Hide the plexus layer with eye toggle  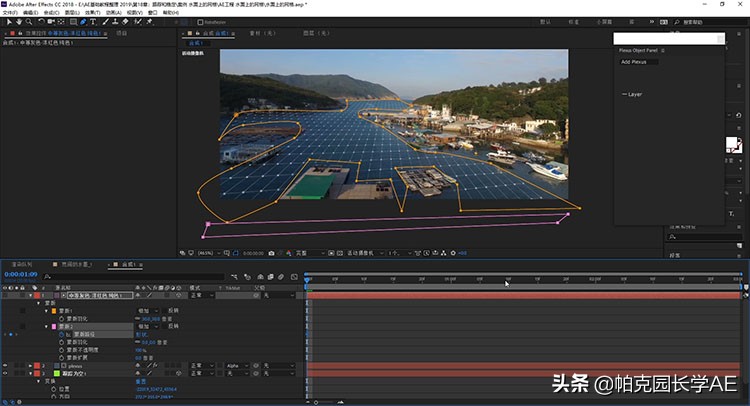[x=5, y=367]
